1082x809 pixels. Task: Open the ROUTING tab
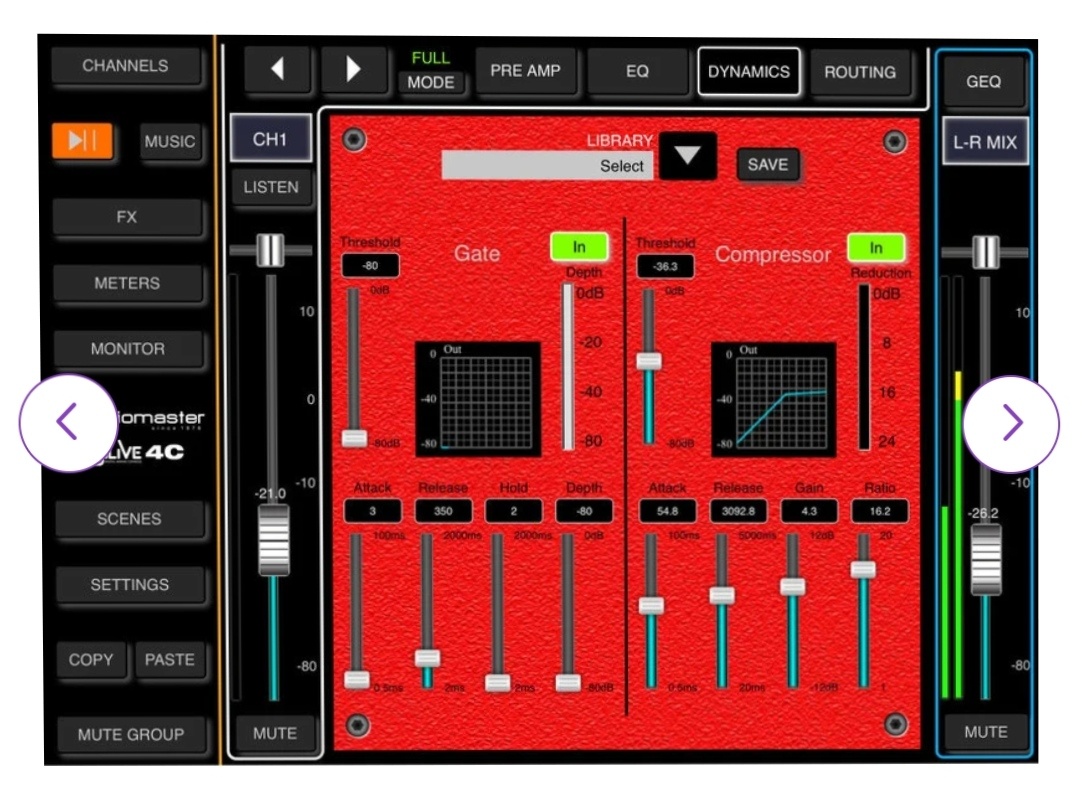point(859,72)
